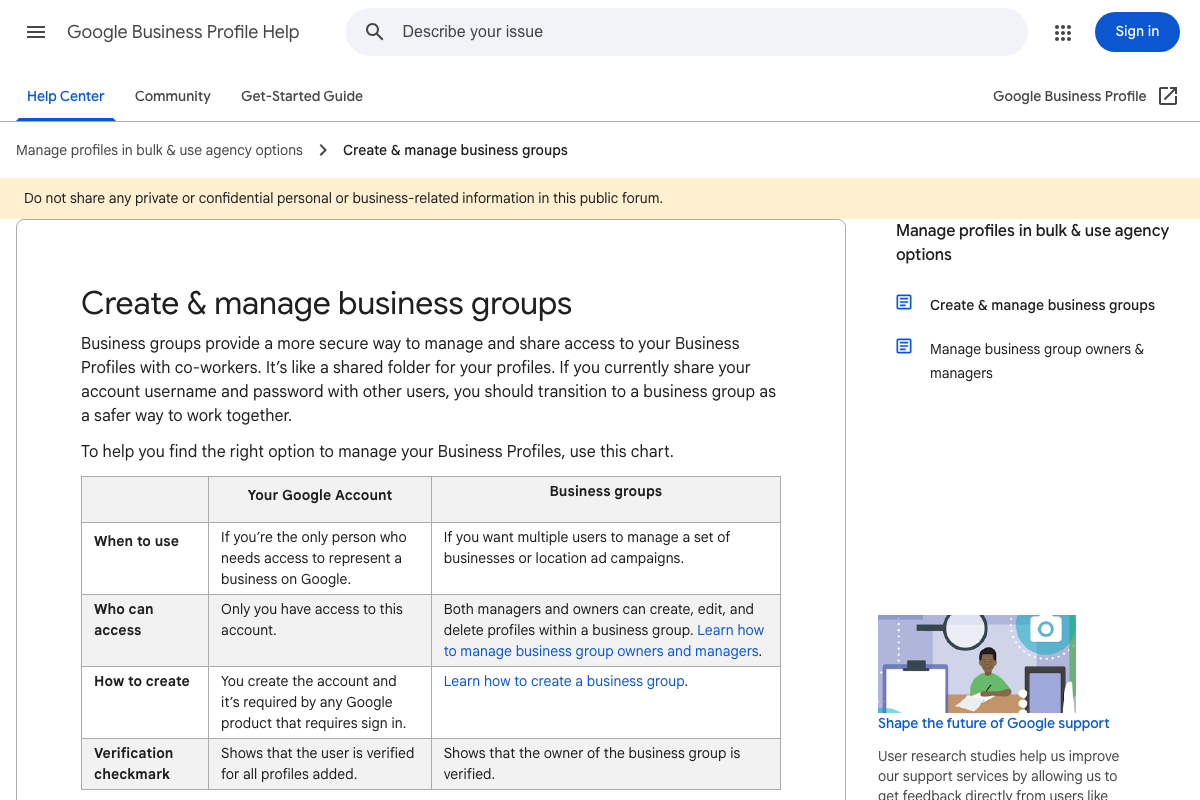Click Google Business Profile Help title
This screenshot has width=1200, height=800.
tap(183, 32)
